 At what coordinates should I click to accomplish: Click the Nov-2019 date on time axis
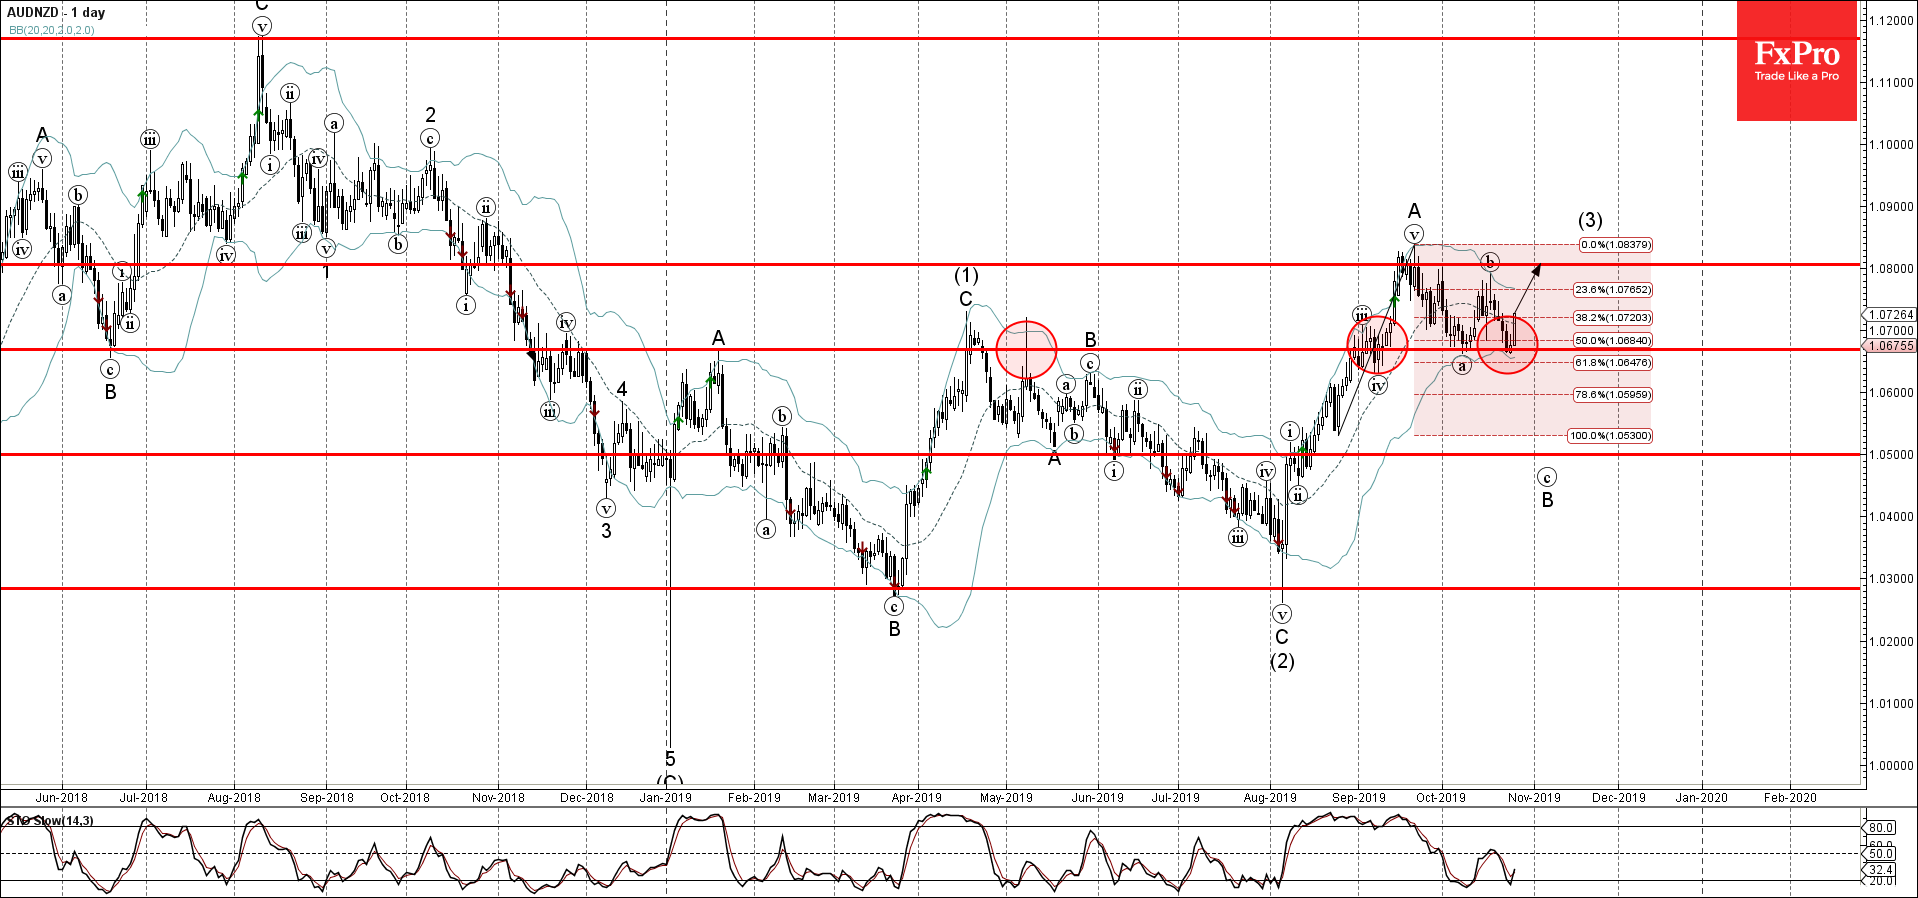tap(1534, 798)
